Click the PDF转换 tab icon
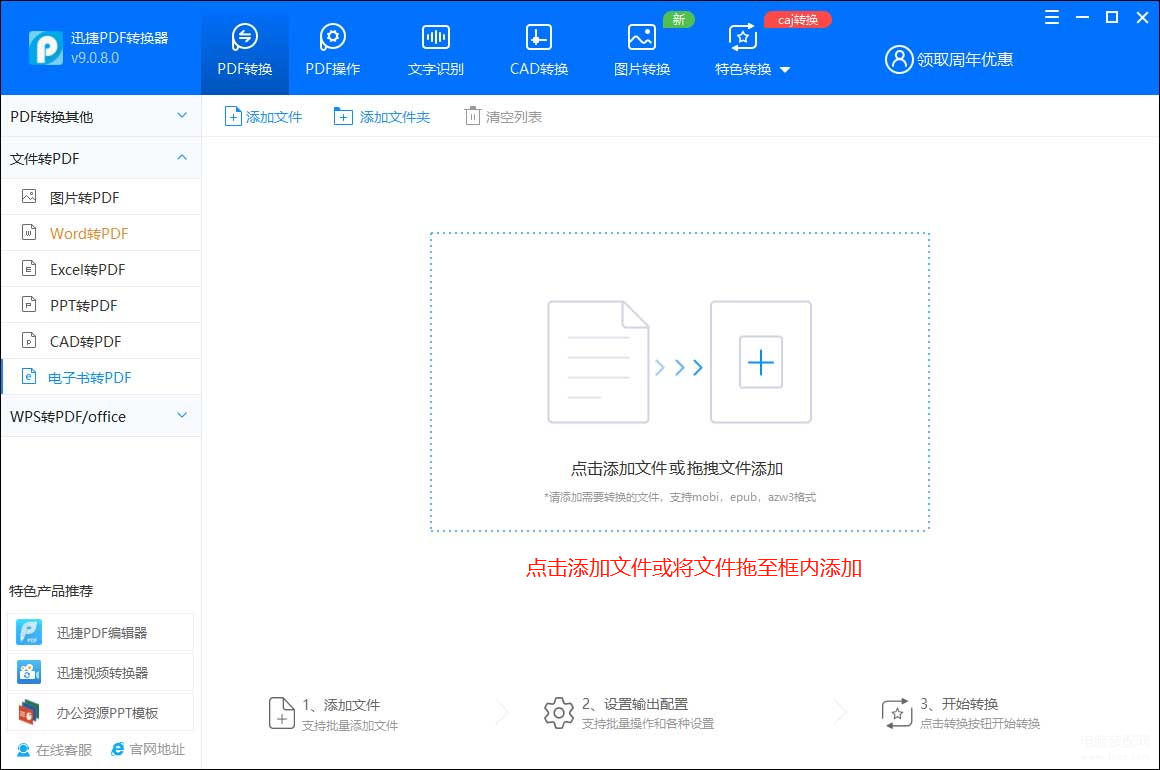This screenshot has width=1160, height=770. [x=245, y=36]
